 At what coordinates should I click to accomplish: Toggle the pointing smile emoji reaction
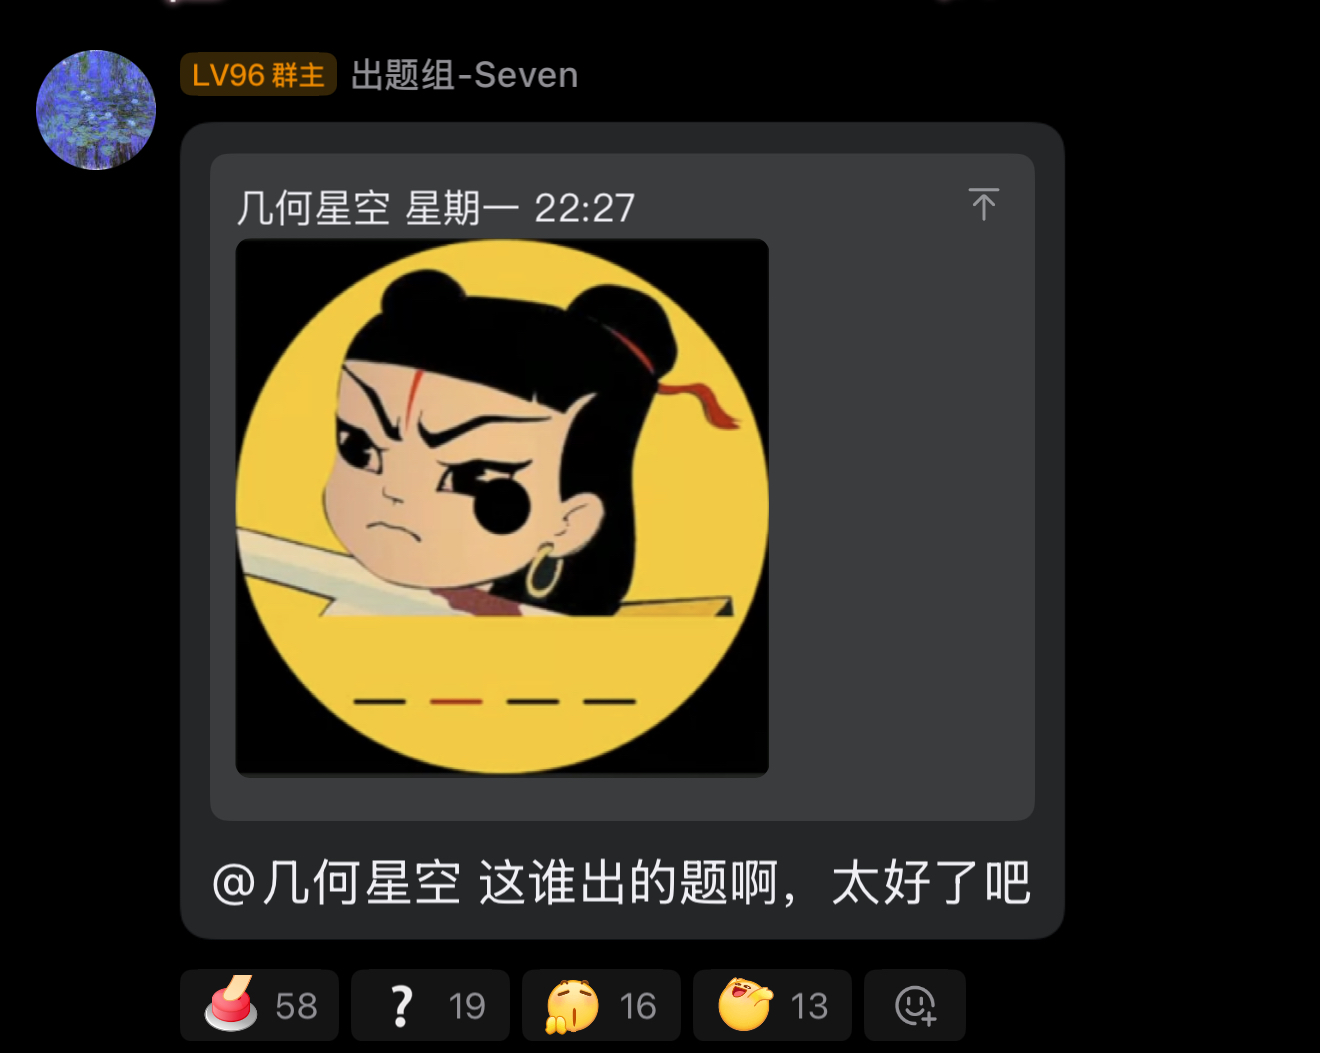pos(772,1005)
